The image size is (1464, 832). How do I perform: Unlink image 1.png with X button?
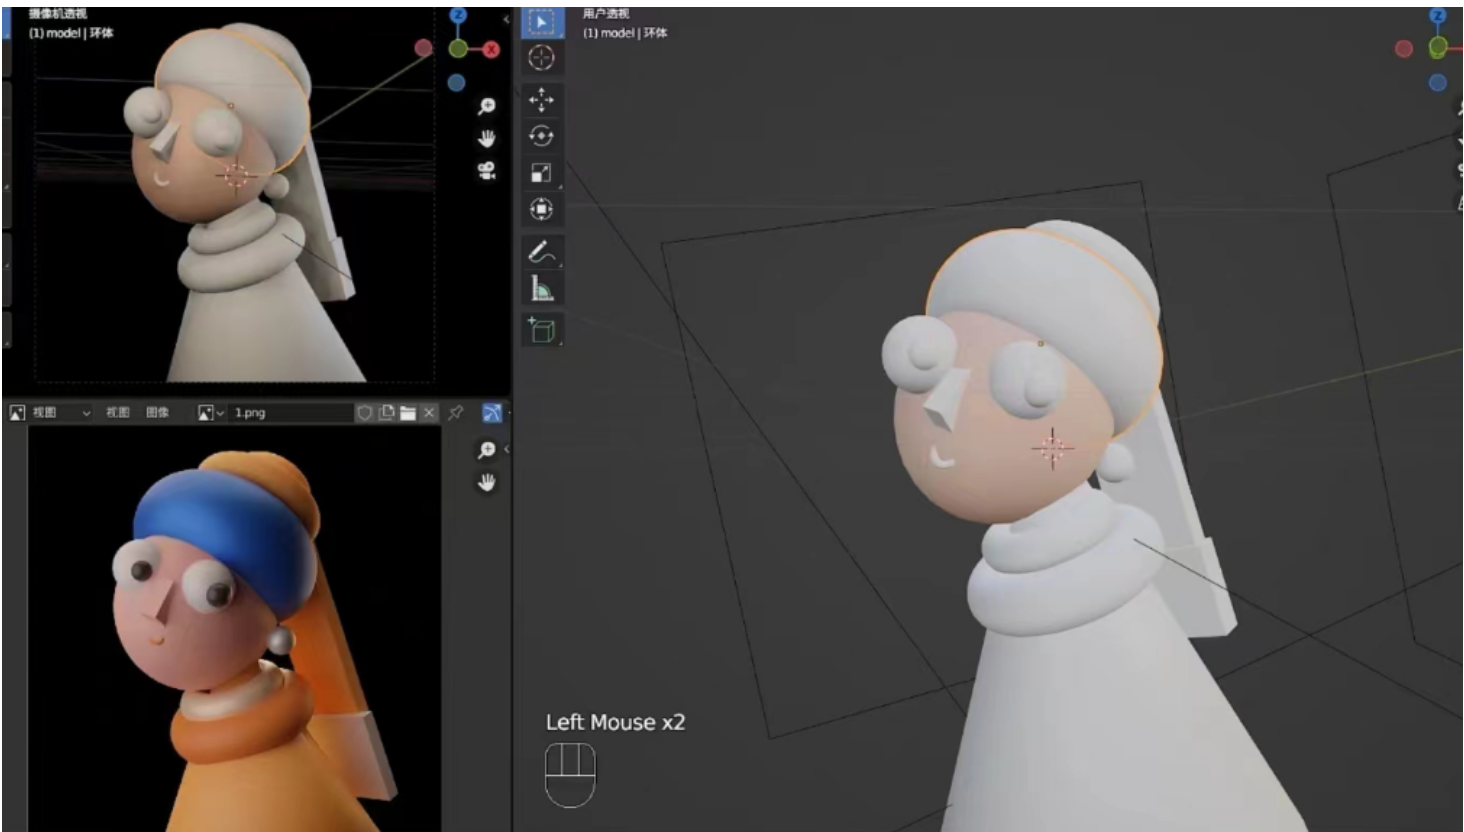tap(429, 412)
